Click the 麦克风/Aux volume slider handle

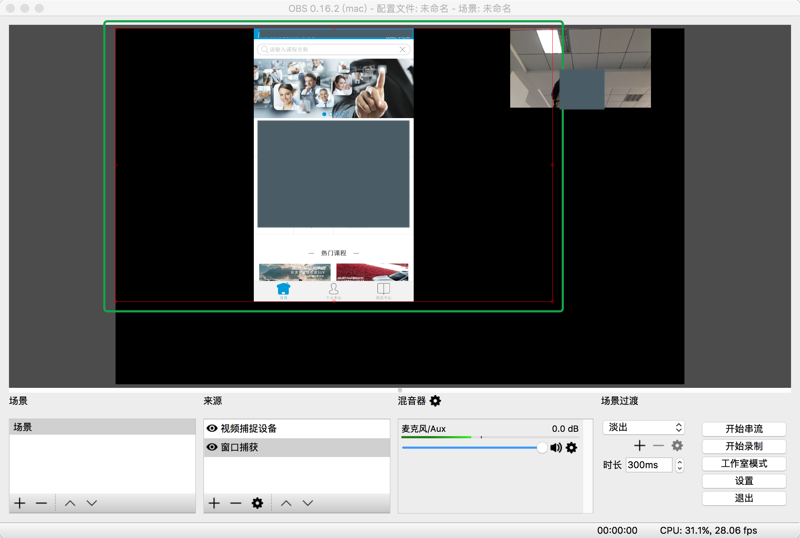pos(542,448)
